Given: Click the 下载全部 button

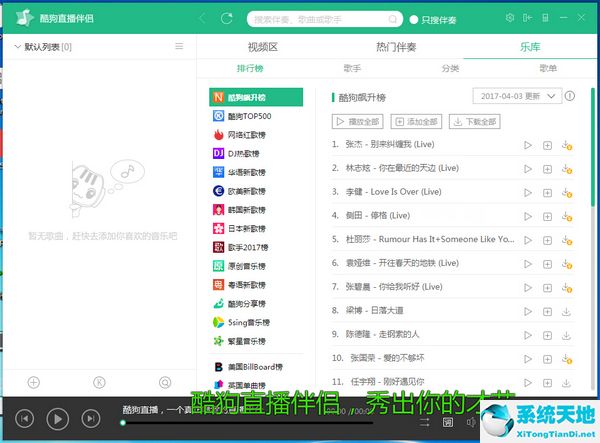Looking at the screenshot, I should 475,122.
